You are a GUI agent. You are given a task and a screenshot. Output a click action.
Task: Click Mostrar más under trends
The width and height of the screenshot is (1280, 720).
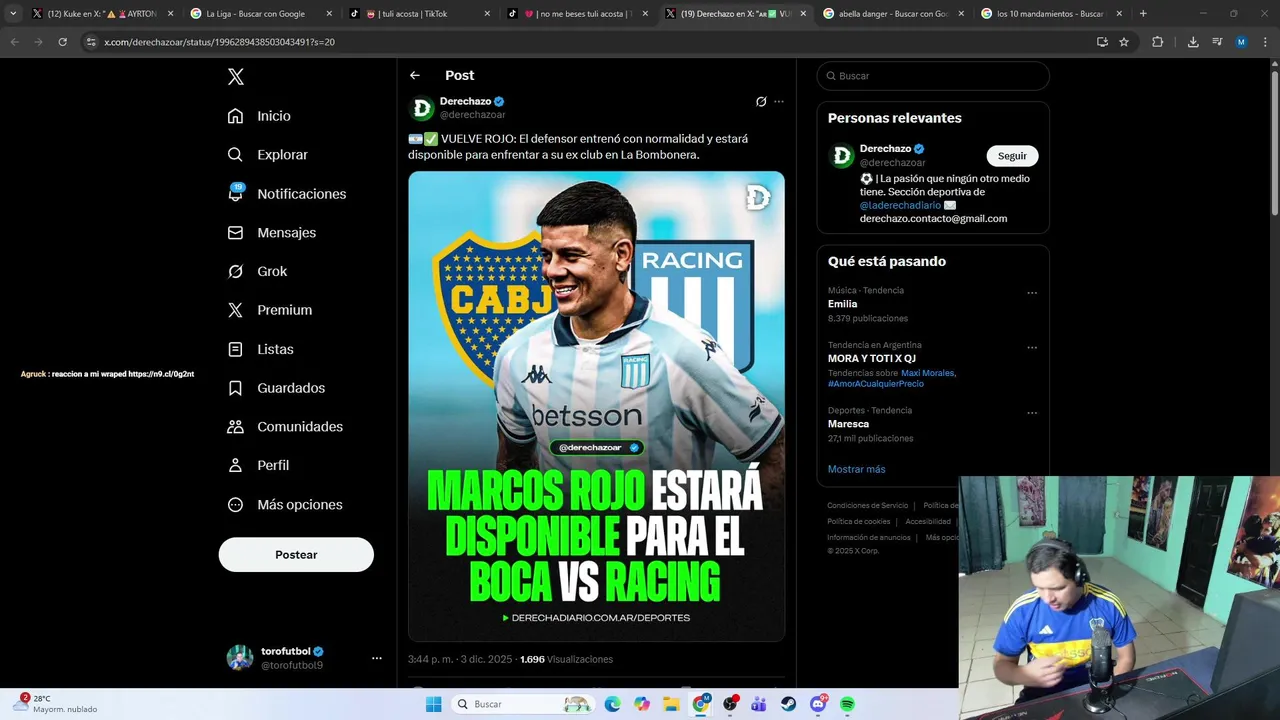pyautogui.click(x=856, y=470)
